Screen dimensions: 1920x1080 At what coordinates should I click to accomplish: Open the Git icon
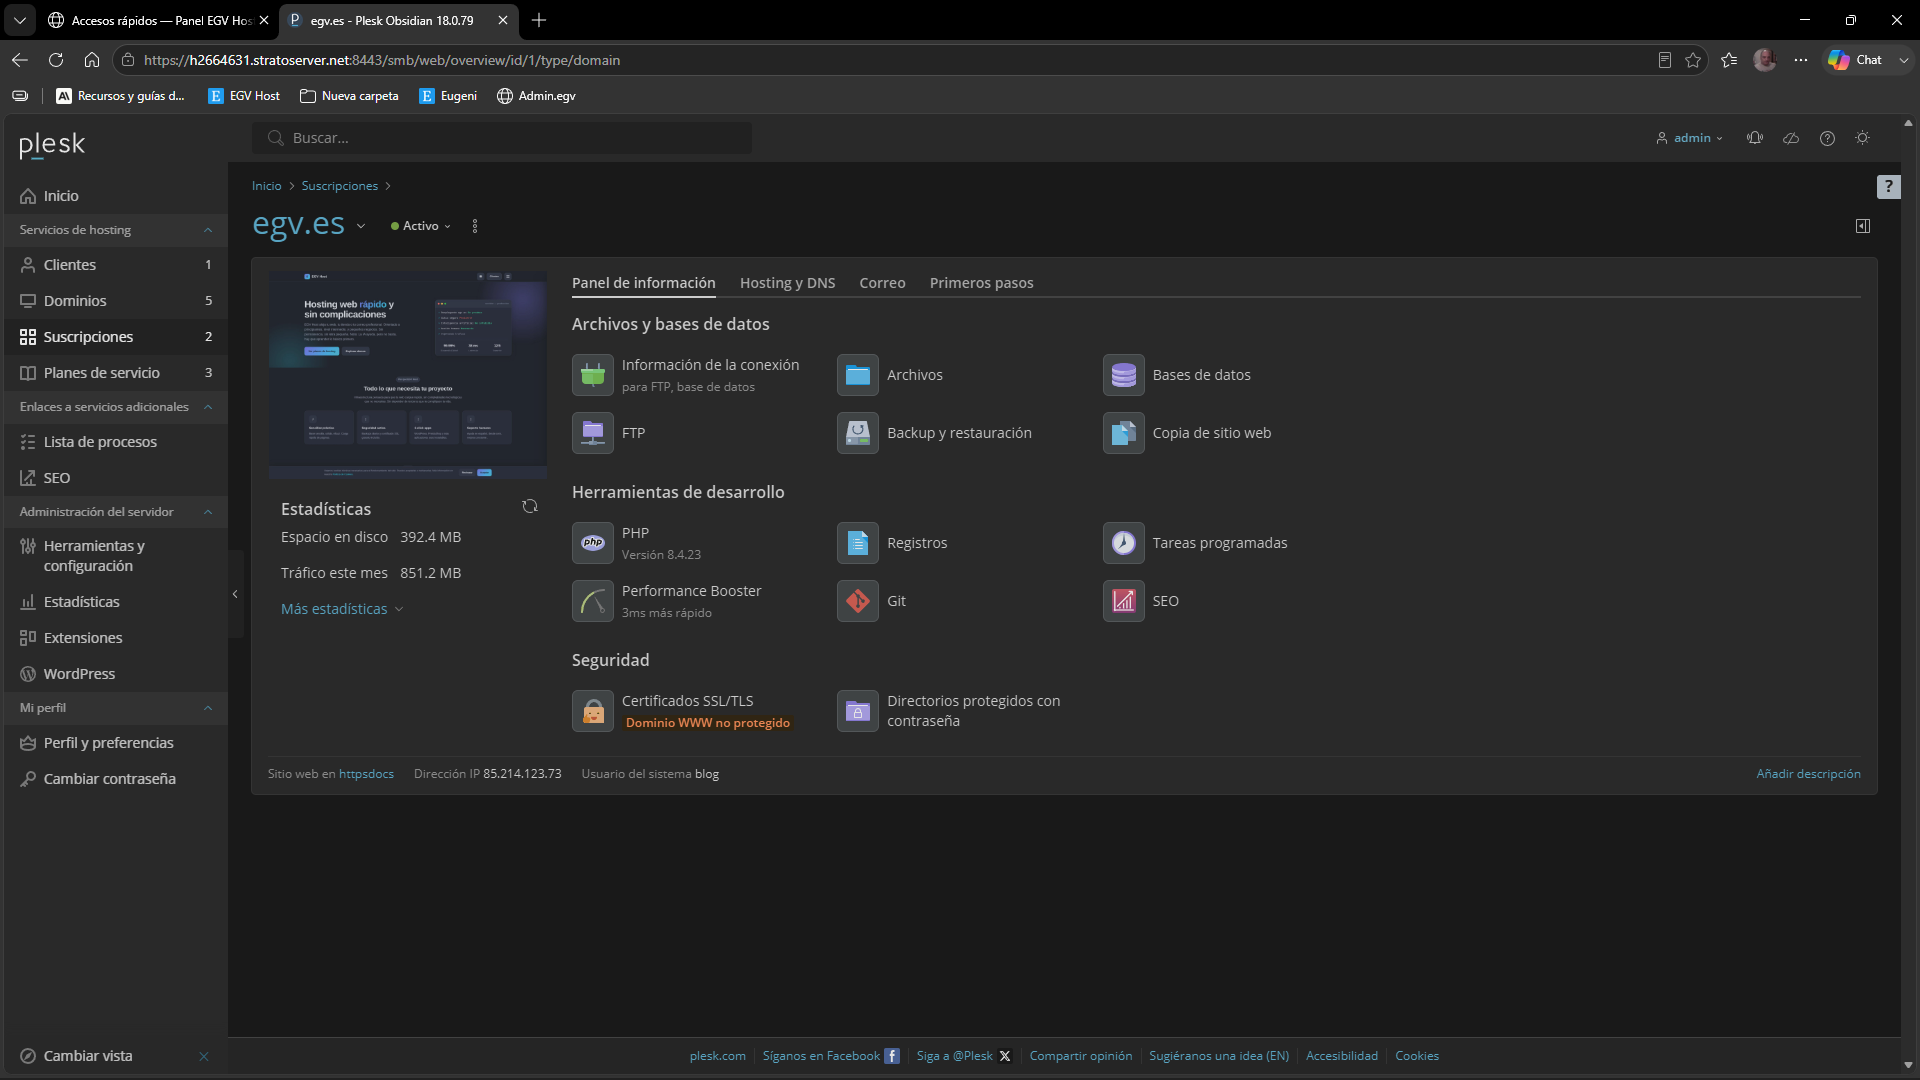coord(858,601)
